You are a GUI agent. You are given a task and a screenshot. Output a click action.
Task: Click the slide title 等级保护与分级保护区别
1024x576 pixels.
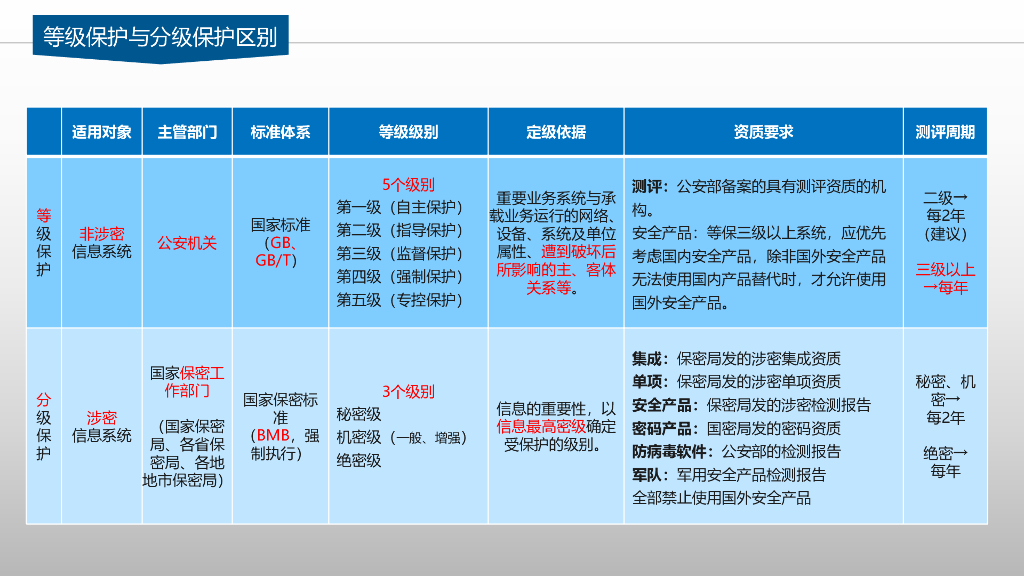(160, 37)
